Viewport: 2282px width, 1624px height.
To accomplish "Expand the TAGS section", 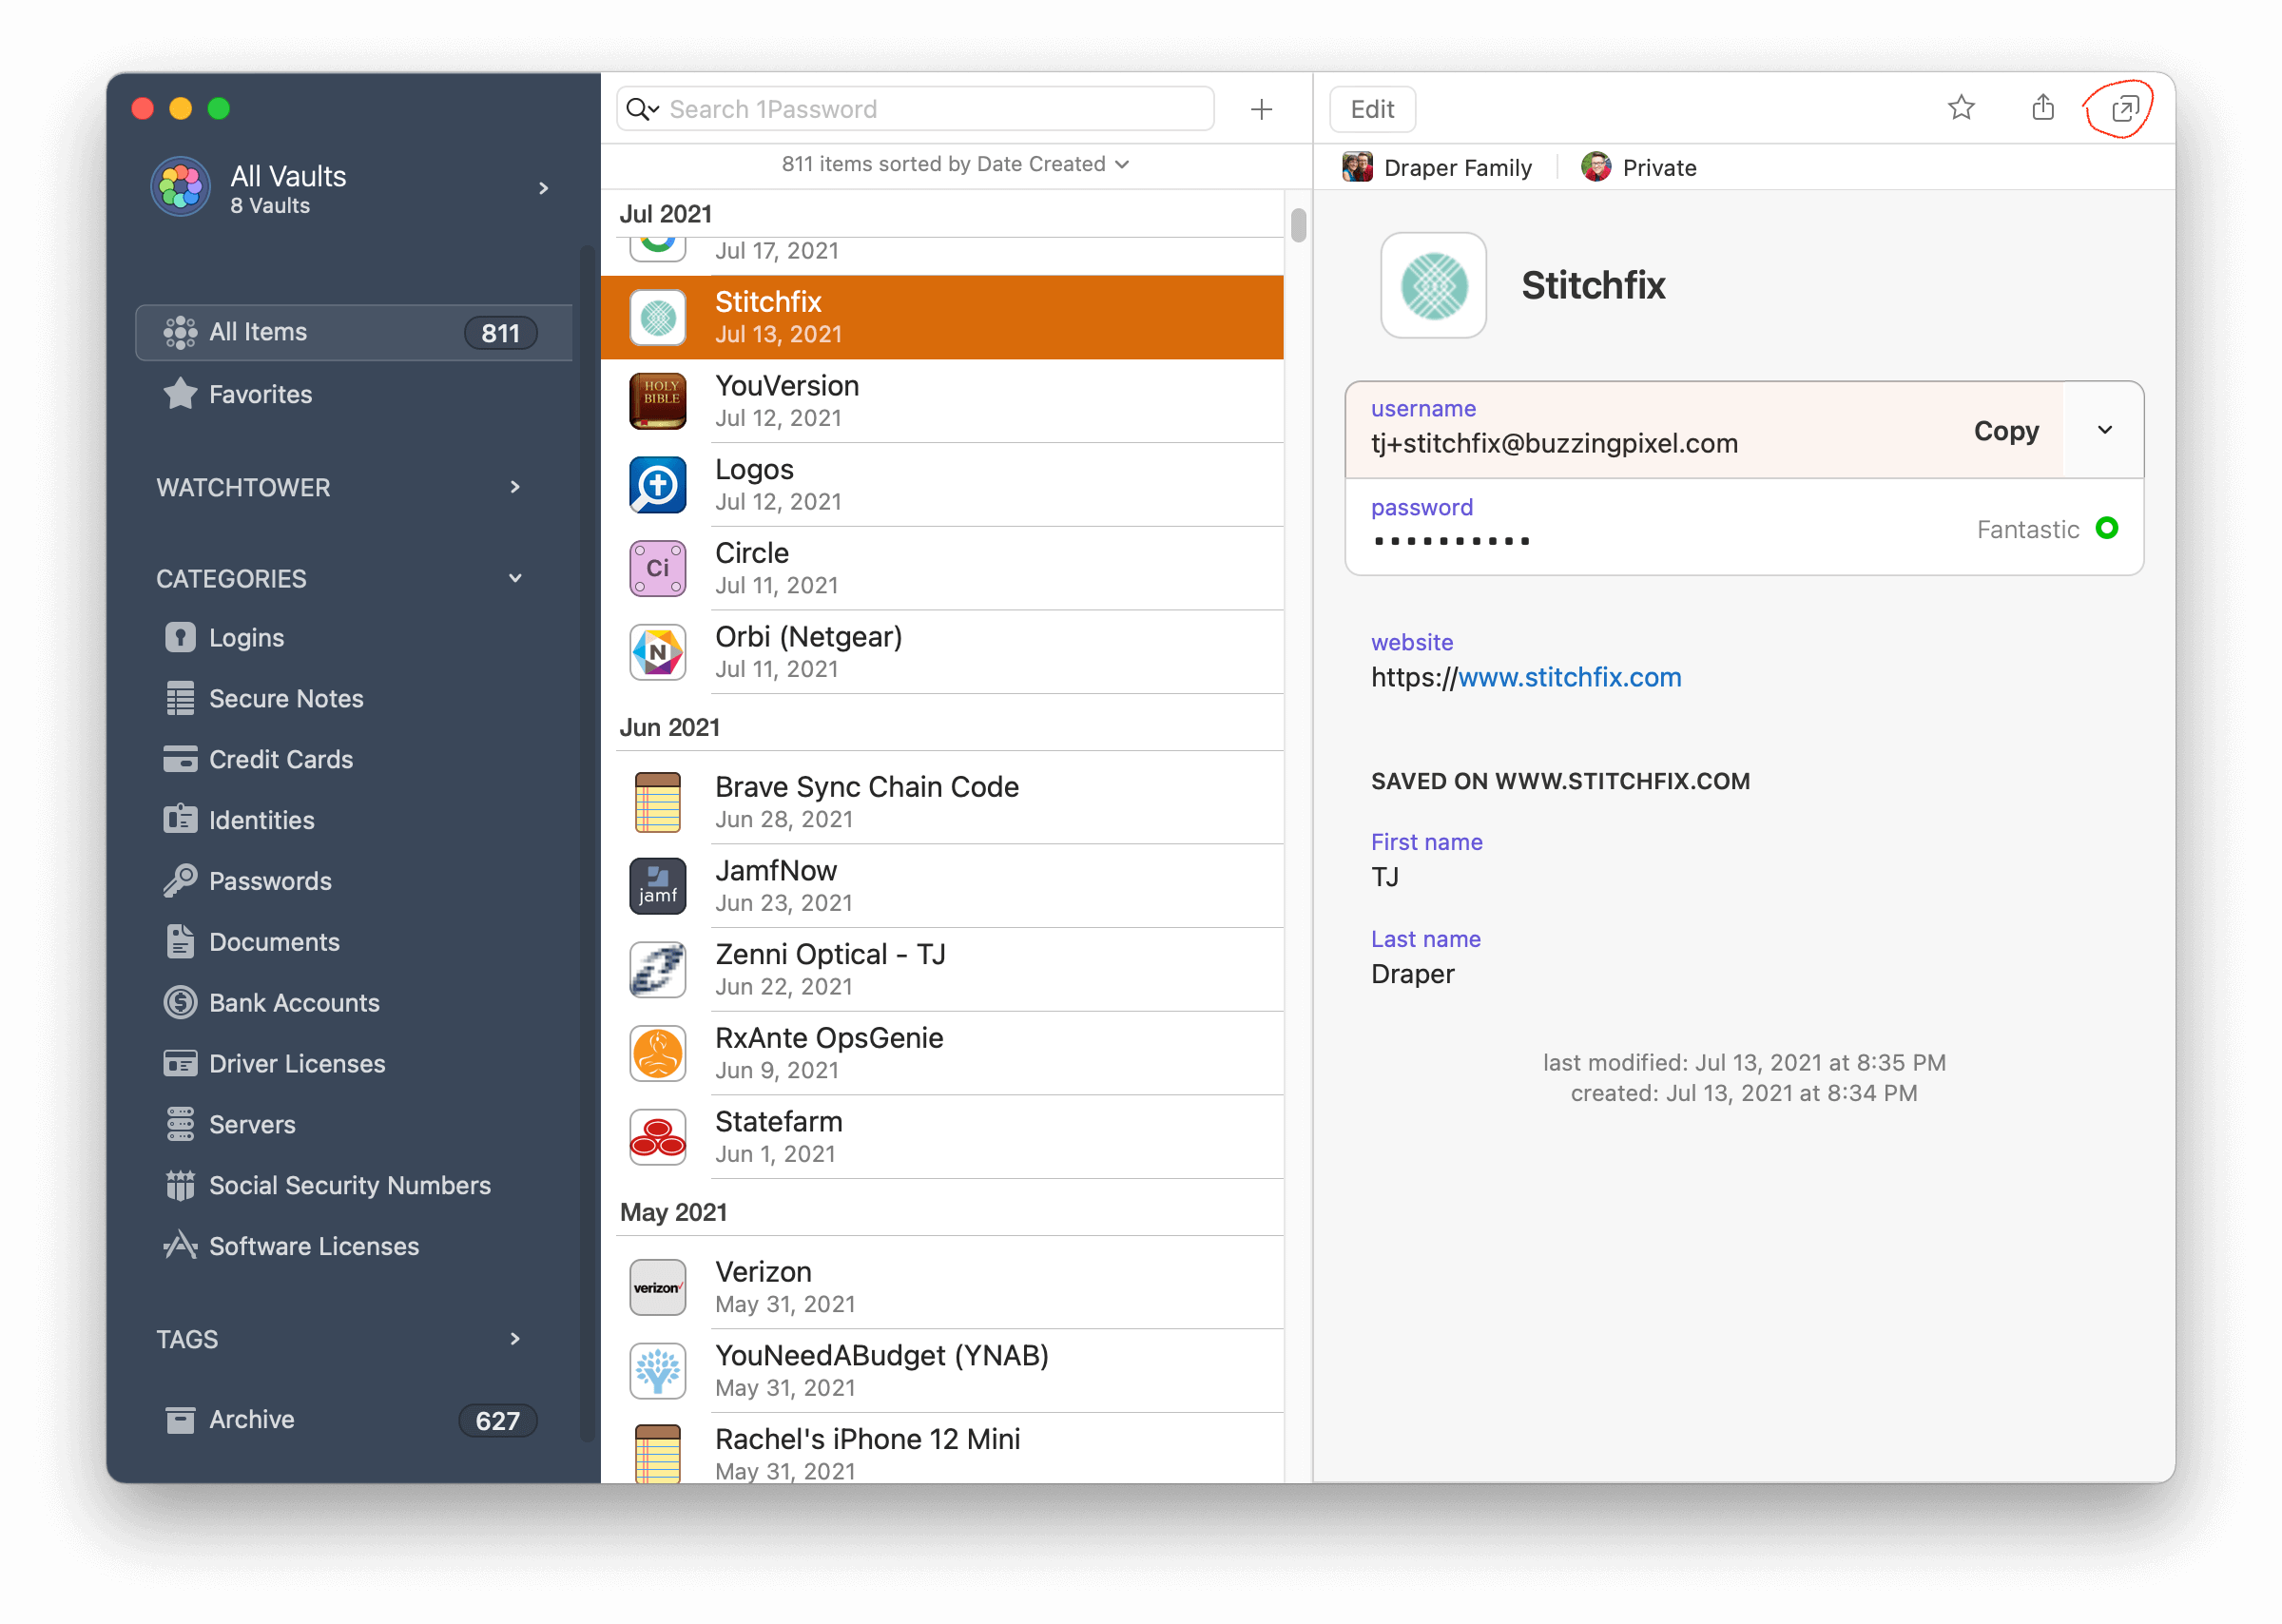I will 515,1339.
